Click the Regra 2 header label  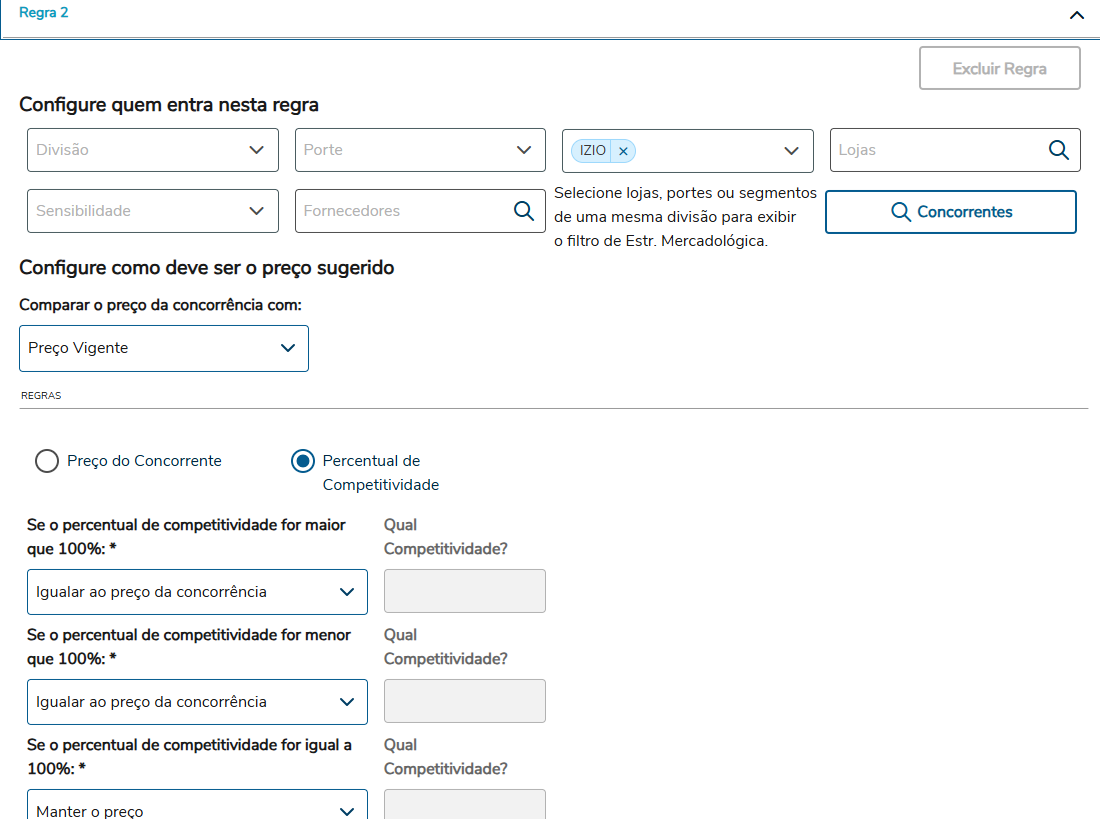[44, 13]
